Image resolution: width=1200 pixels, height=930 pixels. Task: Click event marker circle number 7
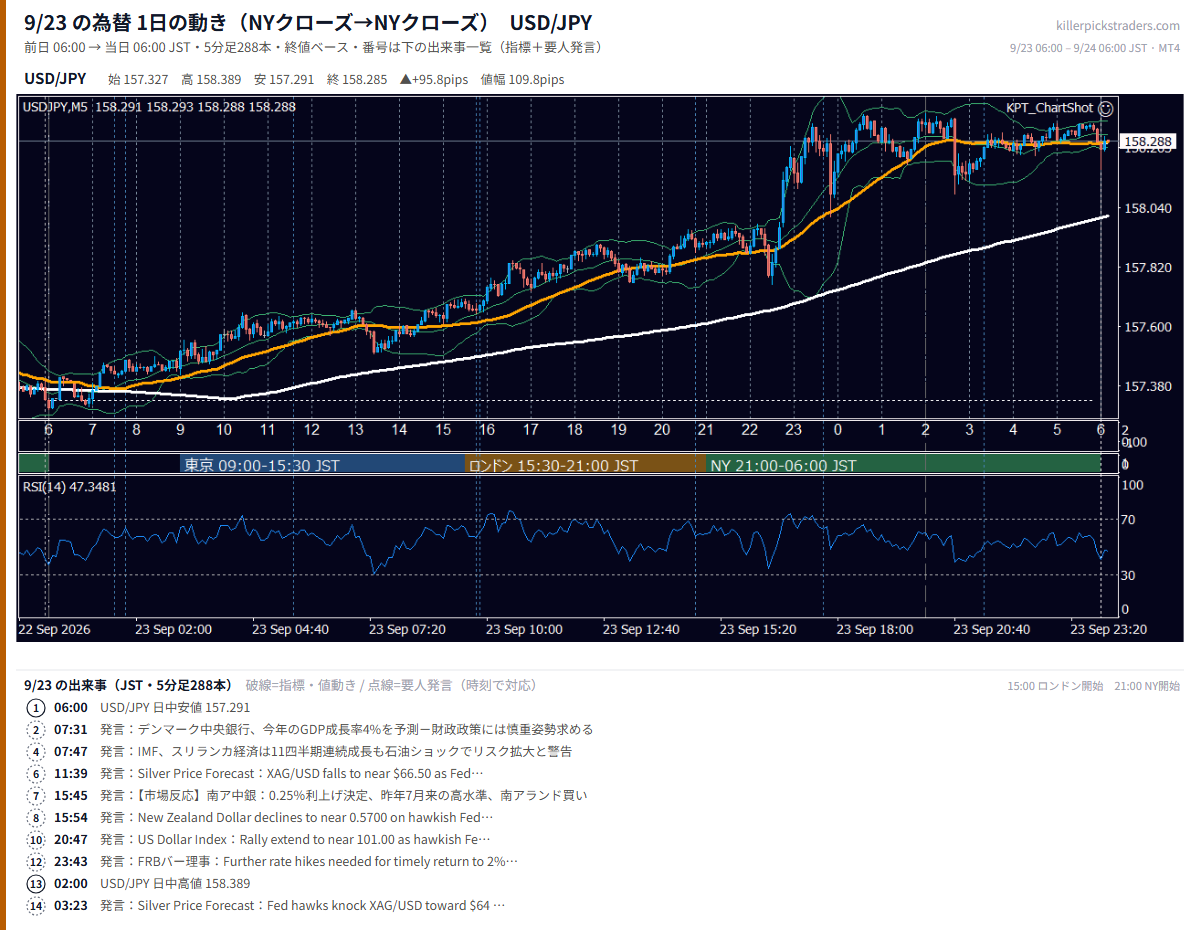[x=36, y=795]
